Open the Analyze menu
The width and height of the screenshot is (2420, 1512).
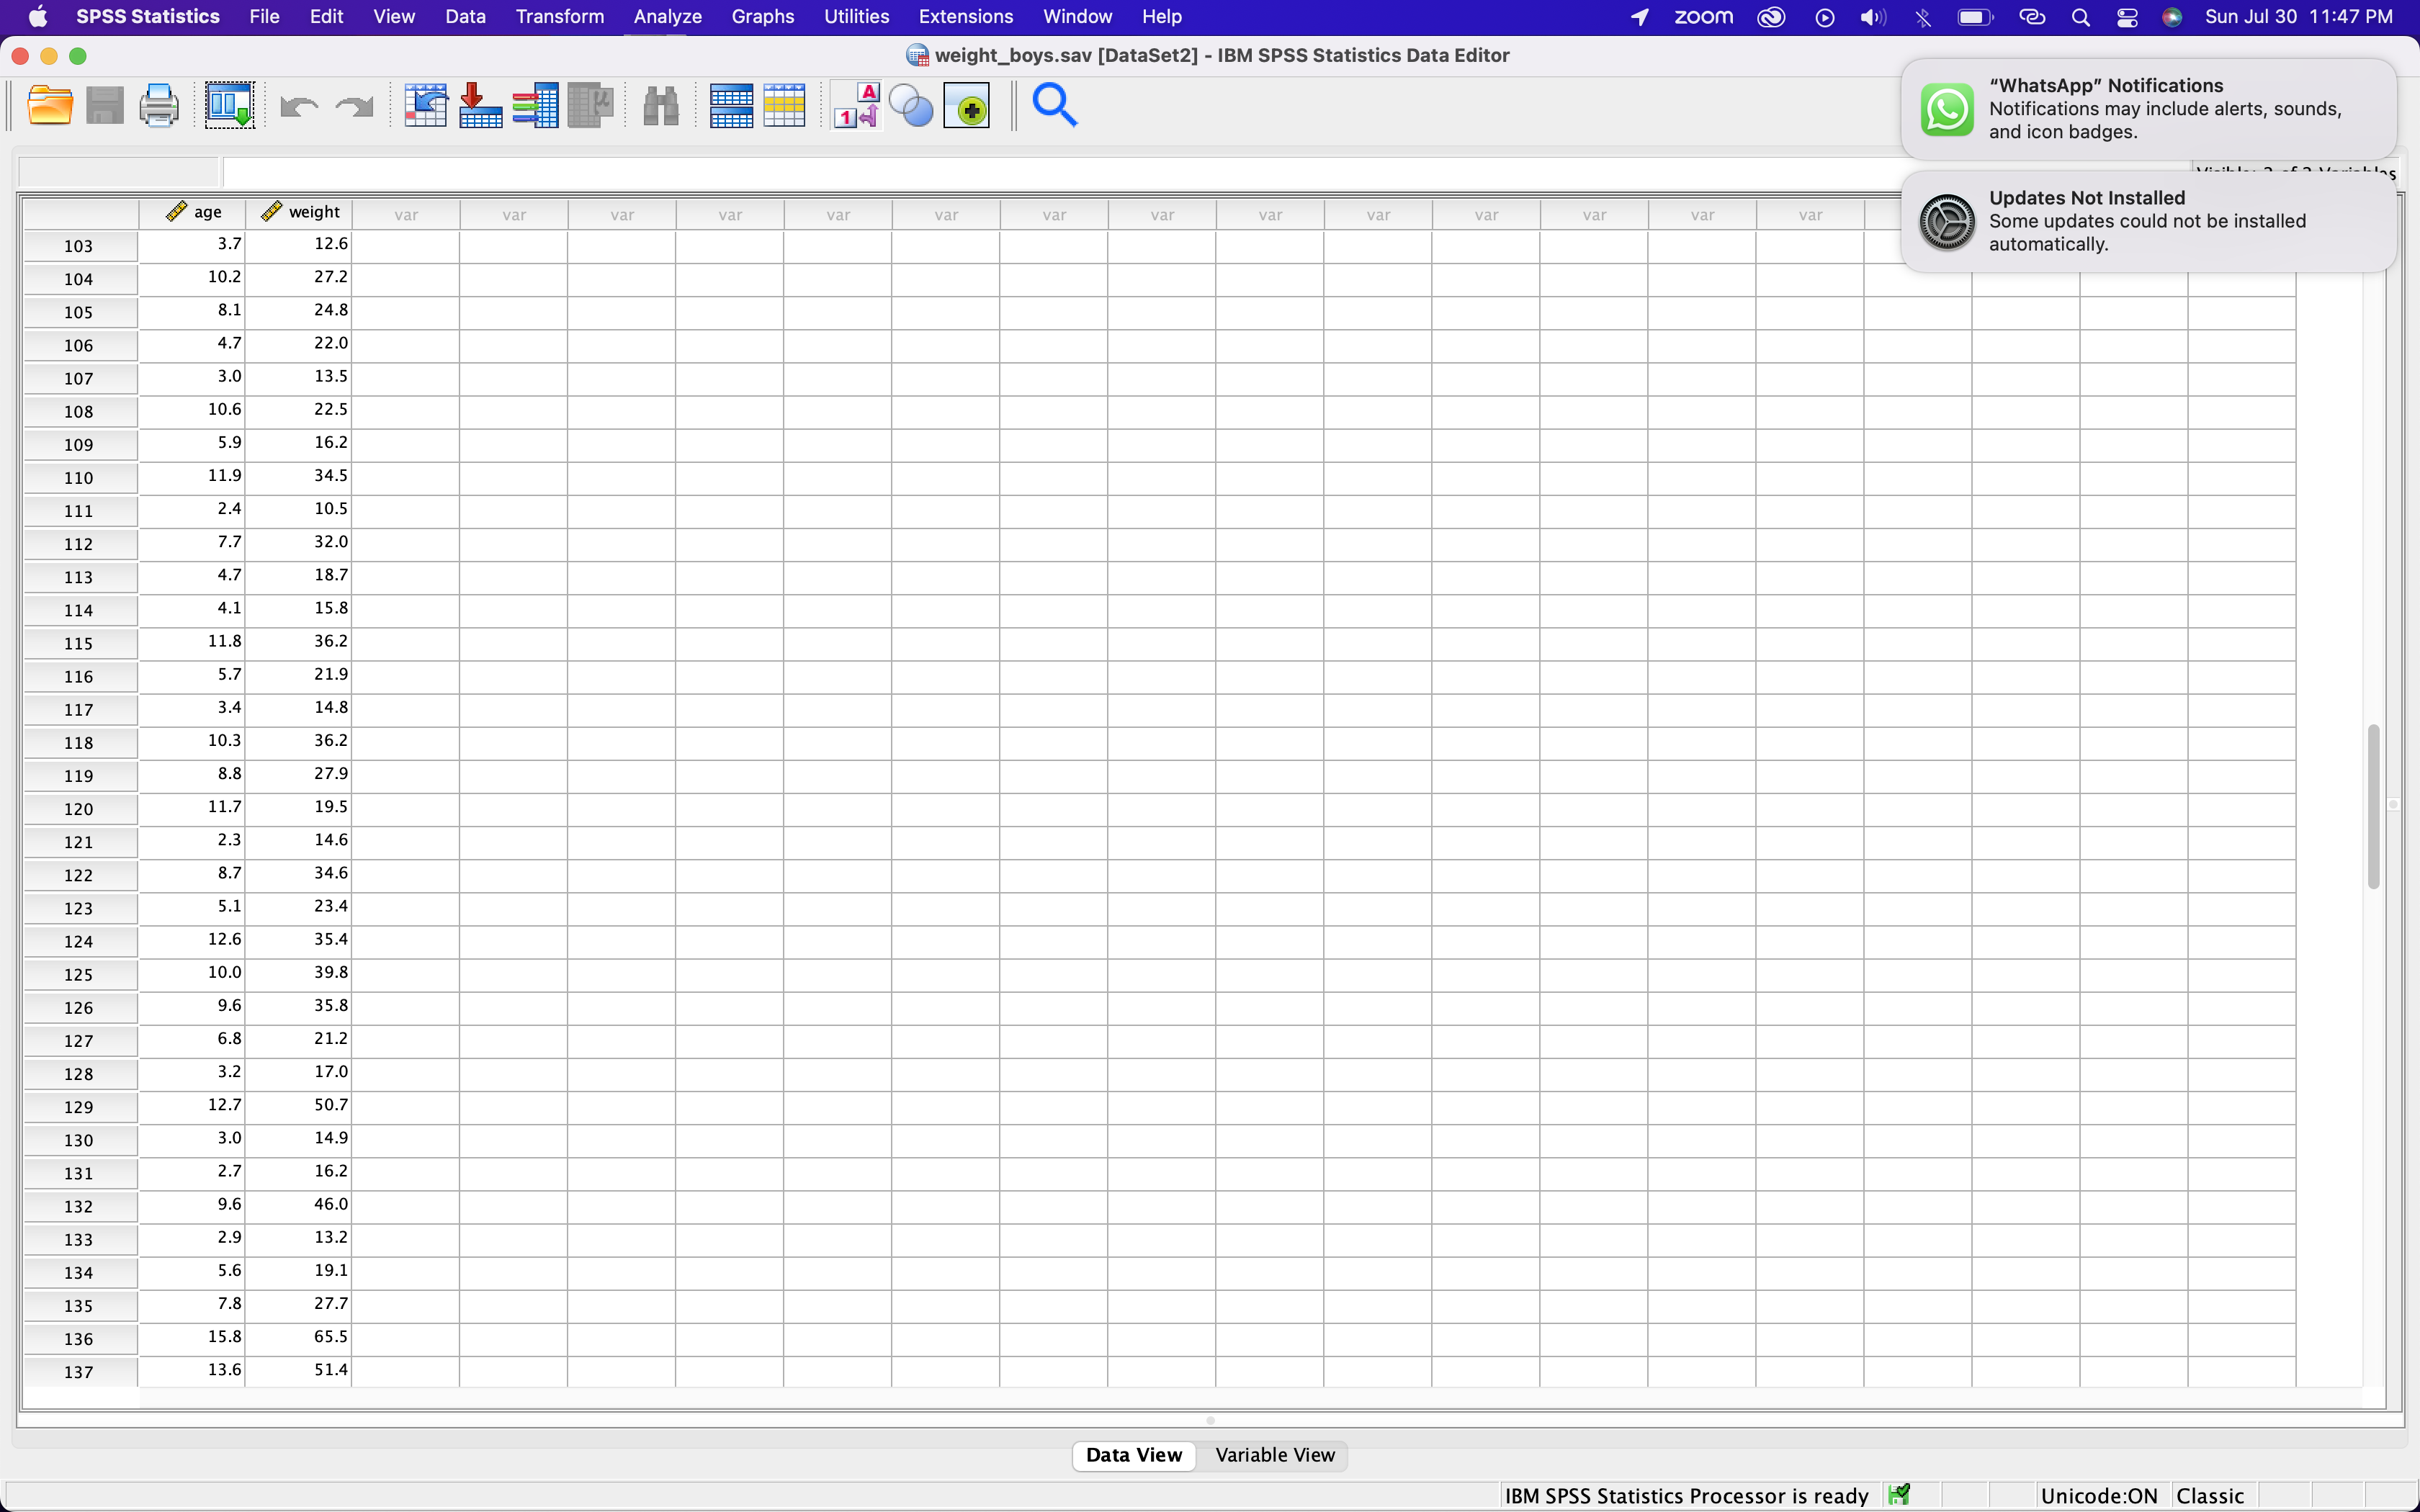tap(666, 16)
